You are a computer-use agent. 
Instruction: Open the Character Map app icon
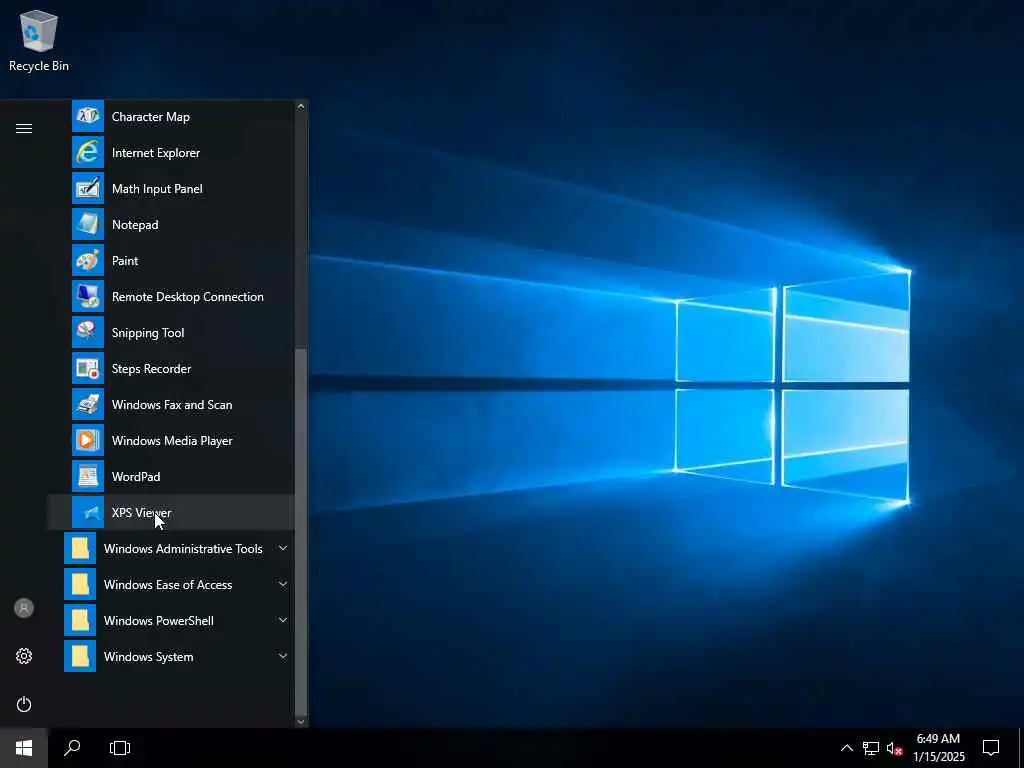[x=88, y=116]
